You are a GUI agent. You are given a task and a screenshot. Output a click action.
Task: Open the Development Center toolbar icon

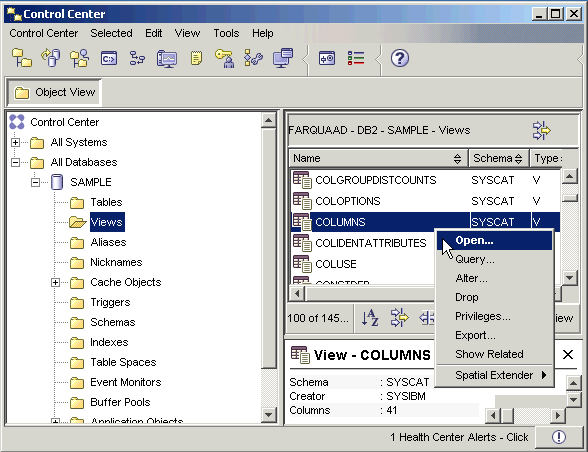click(x=253, y=58)
